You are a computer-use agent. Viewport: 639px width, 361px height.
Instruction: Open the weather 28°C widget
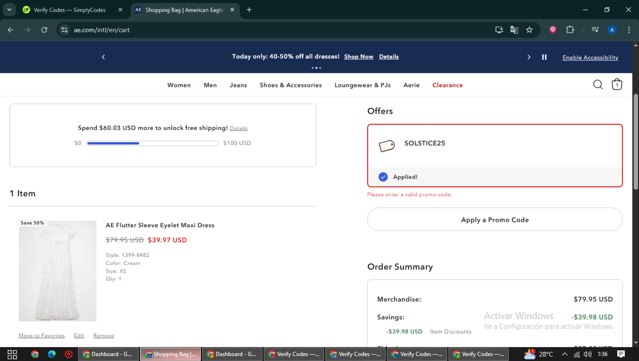(539, 354)
